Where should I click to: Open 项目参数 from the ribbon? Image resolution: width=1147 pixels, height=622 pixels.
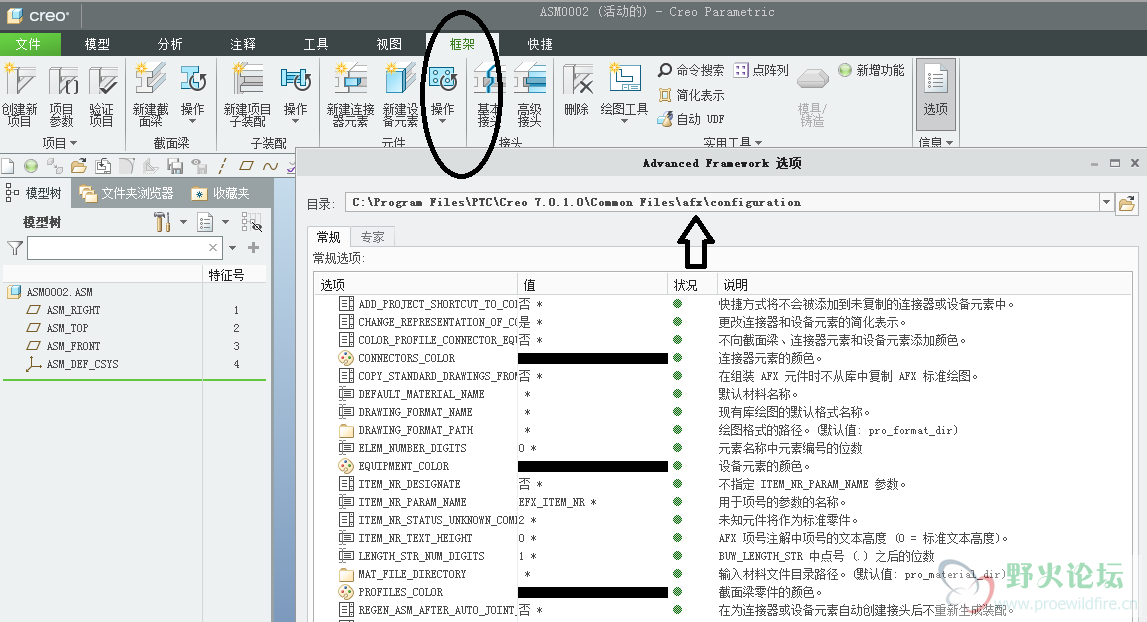pyautogui.click(x=61, y=95)
